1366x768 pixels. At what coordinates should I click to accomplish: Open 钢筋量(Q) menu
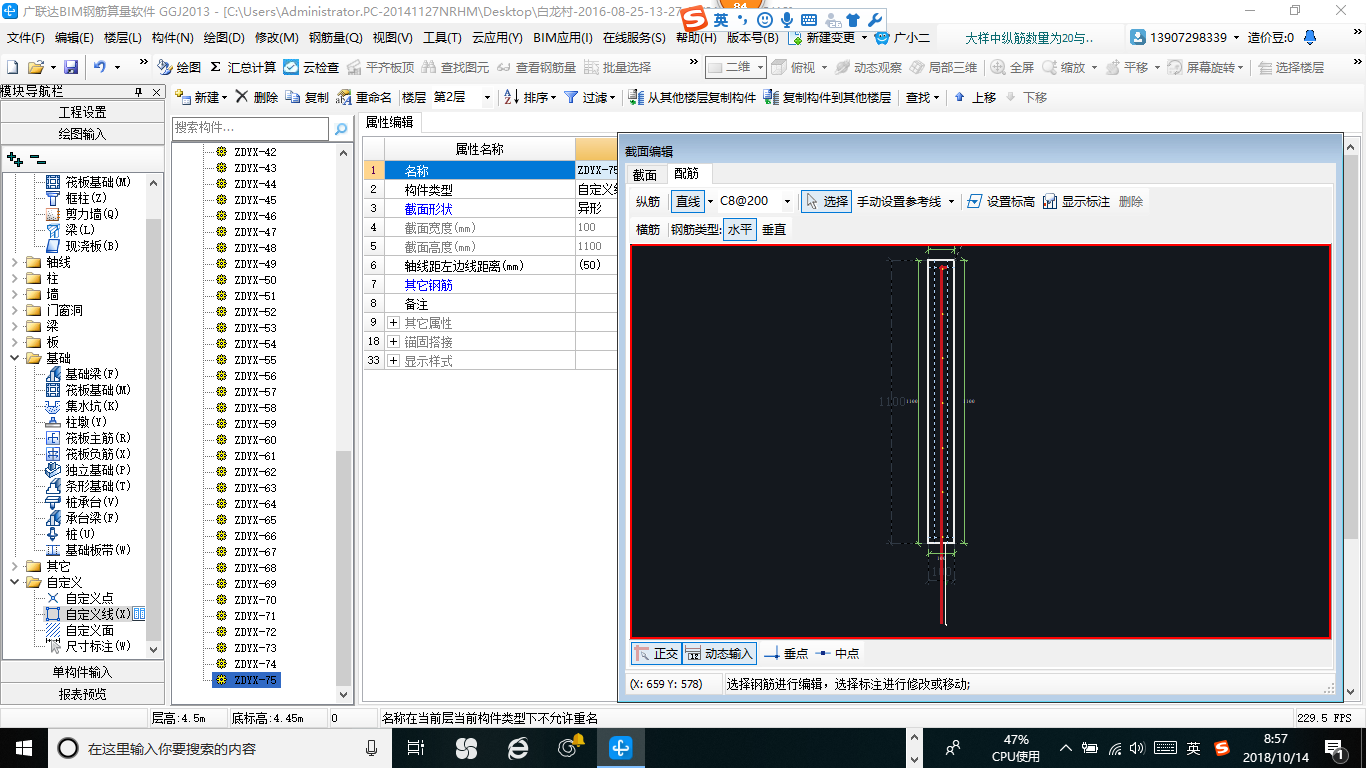(x=335, y=38)
